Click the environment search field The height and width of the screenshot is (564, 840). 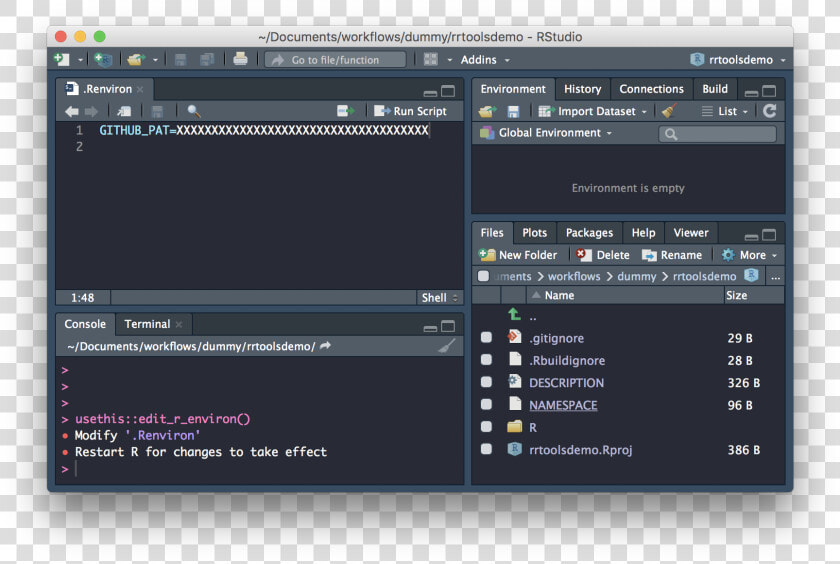click(717, 134)
